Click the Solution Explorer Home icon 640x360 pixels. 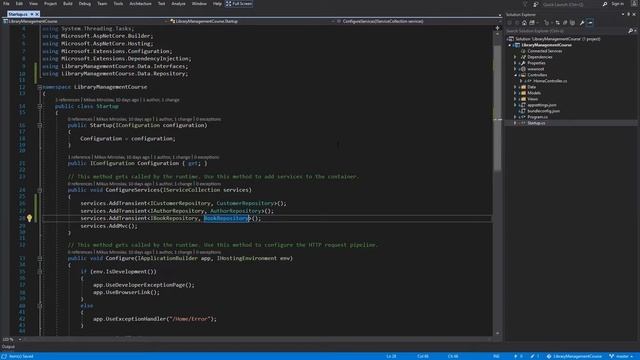pos(524,23)
